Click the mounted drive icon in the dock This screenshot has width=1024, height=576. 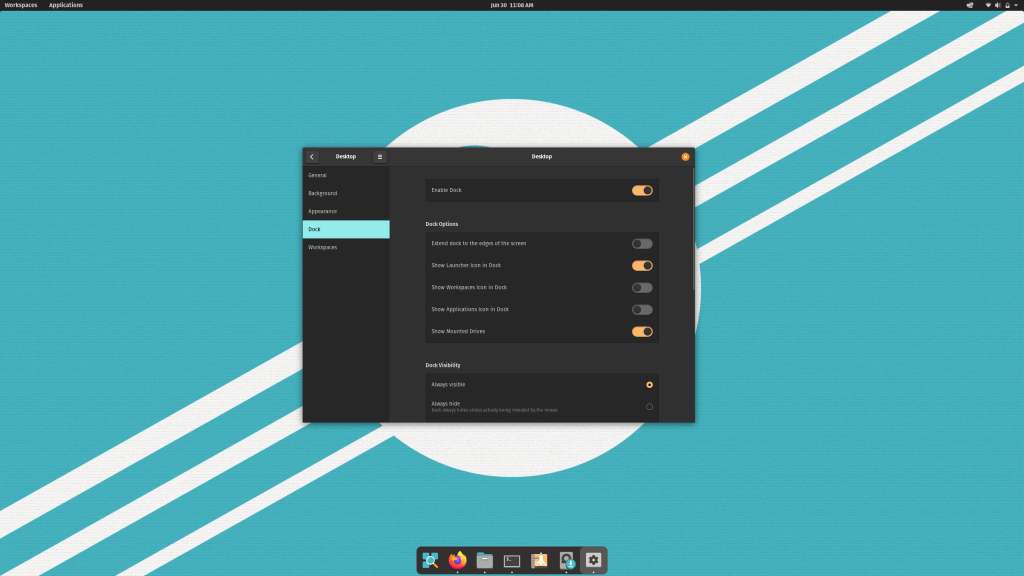(x=565, y=560)
